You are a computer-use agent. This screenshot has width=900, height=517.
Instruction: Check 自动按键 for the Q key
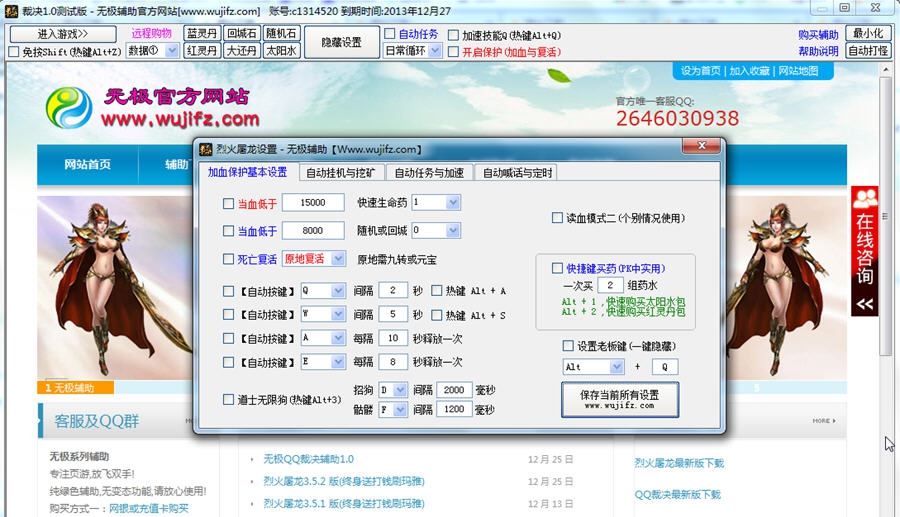pyautogui.click(x=228, y=291)
